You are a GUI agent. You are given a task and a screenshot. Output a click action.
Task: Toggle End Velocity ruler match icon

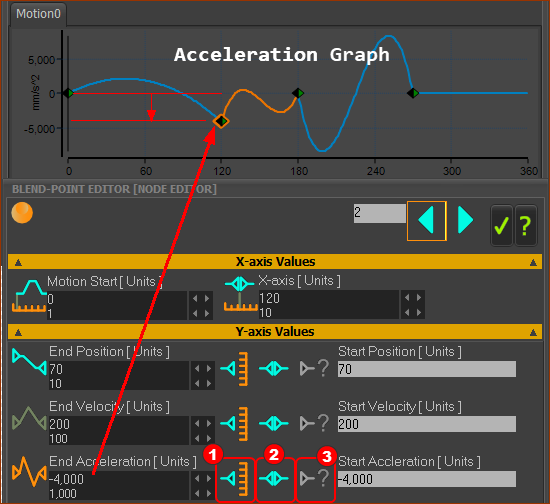point(235,424)
